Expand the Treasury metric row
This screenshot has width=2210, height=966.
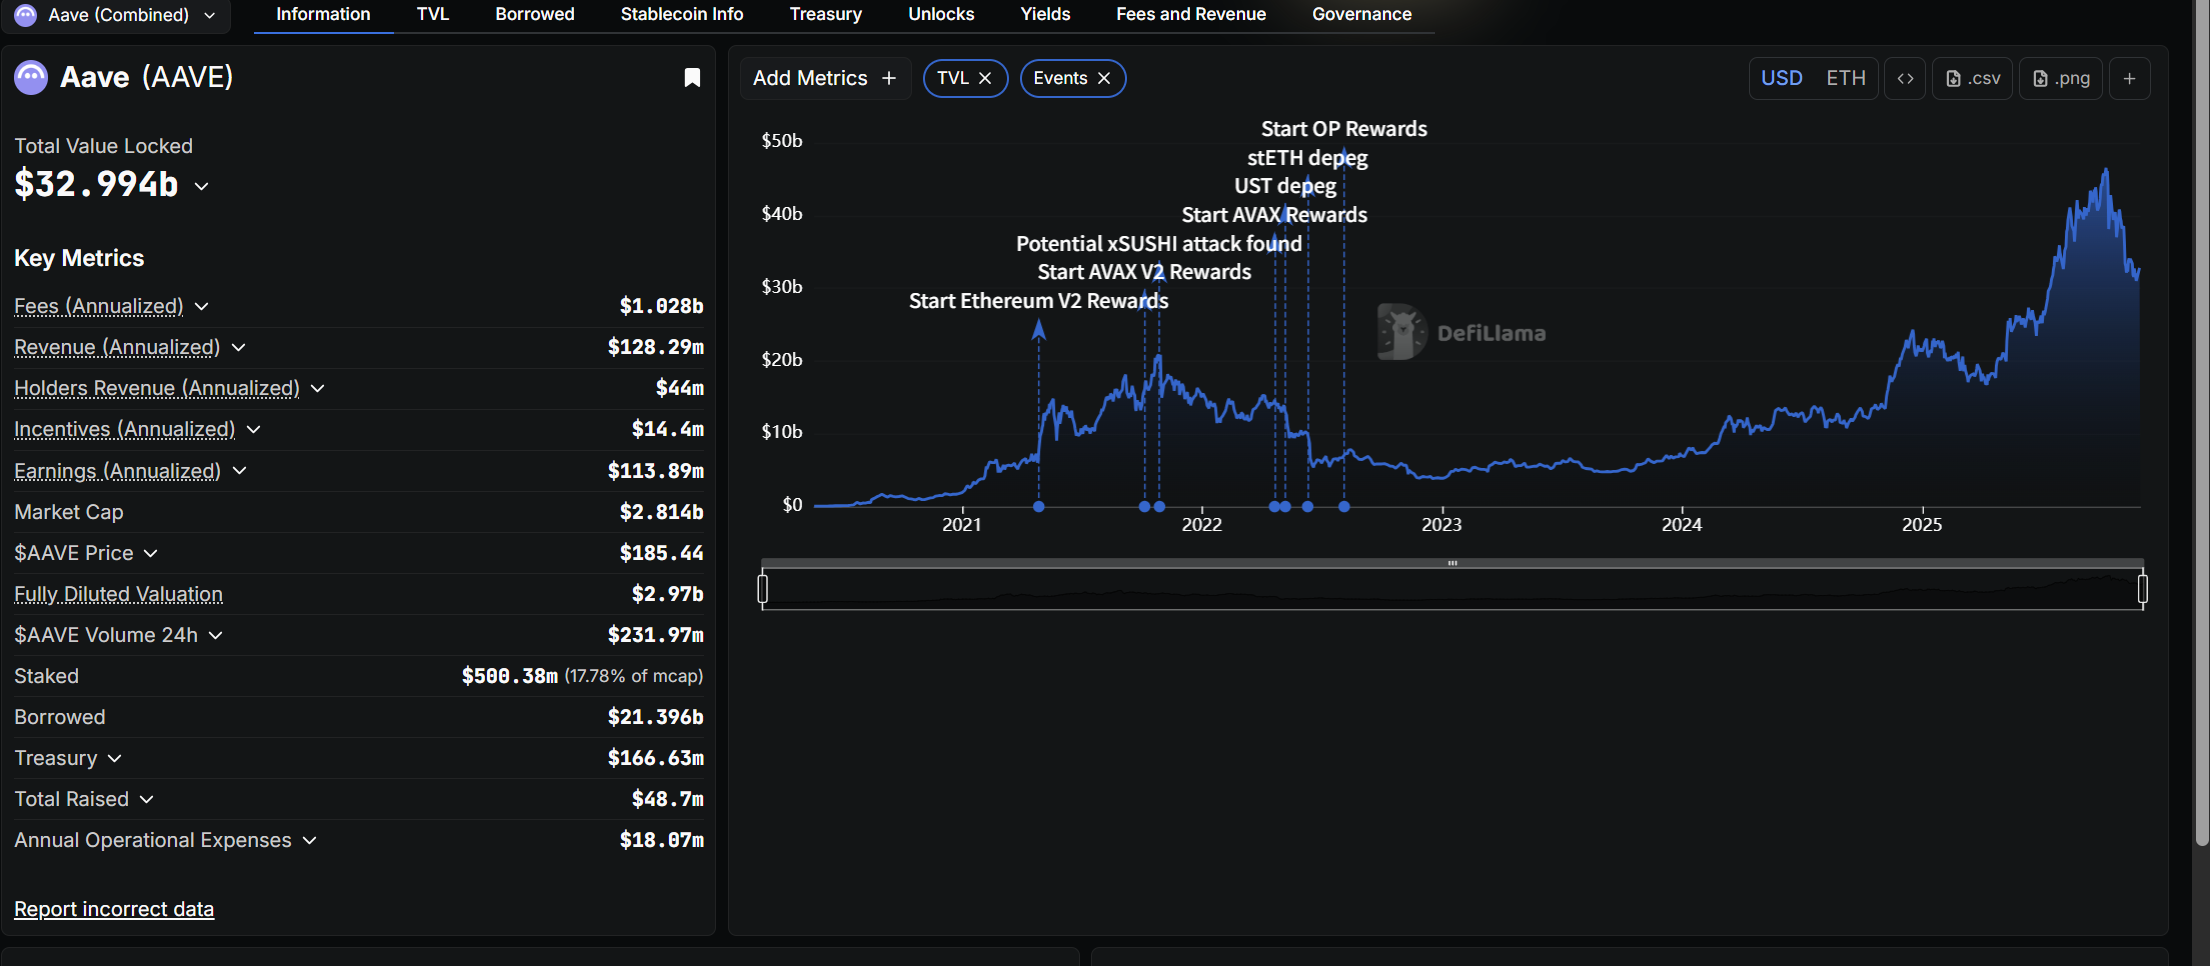[114, 758]
